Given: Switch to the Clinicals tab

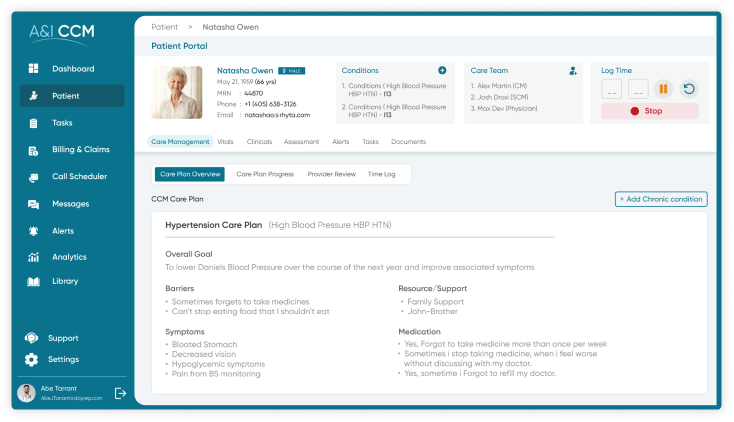Looking at the screenshot, I should click(259, 141).
